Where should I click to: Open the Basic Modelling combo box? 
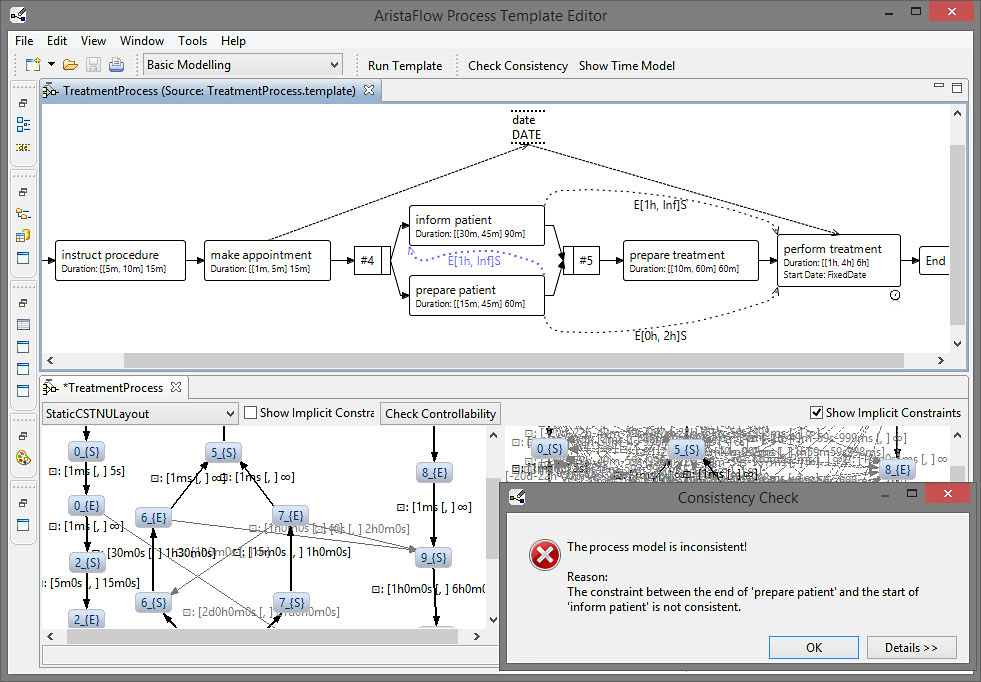point(243,64)
